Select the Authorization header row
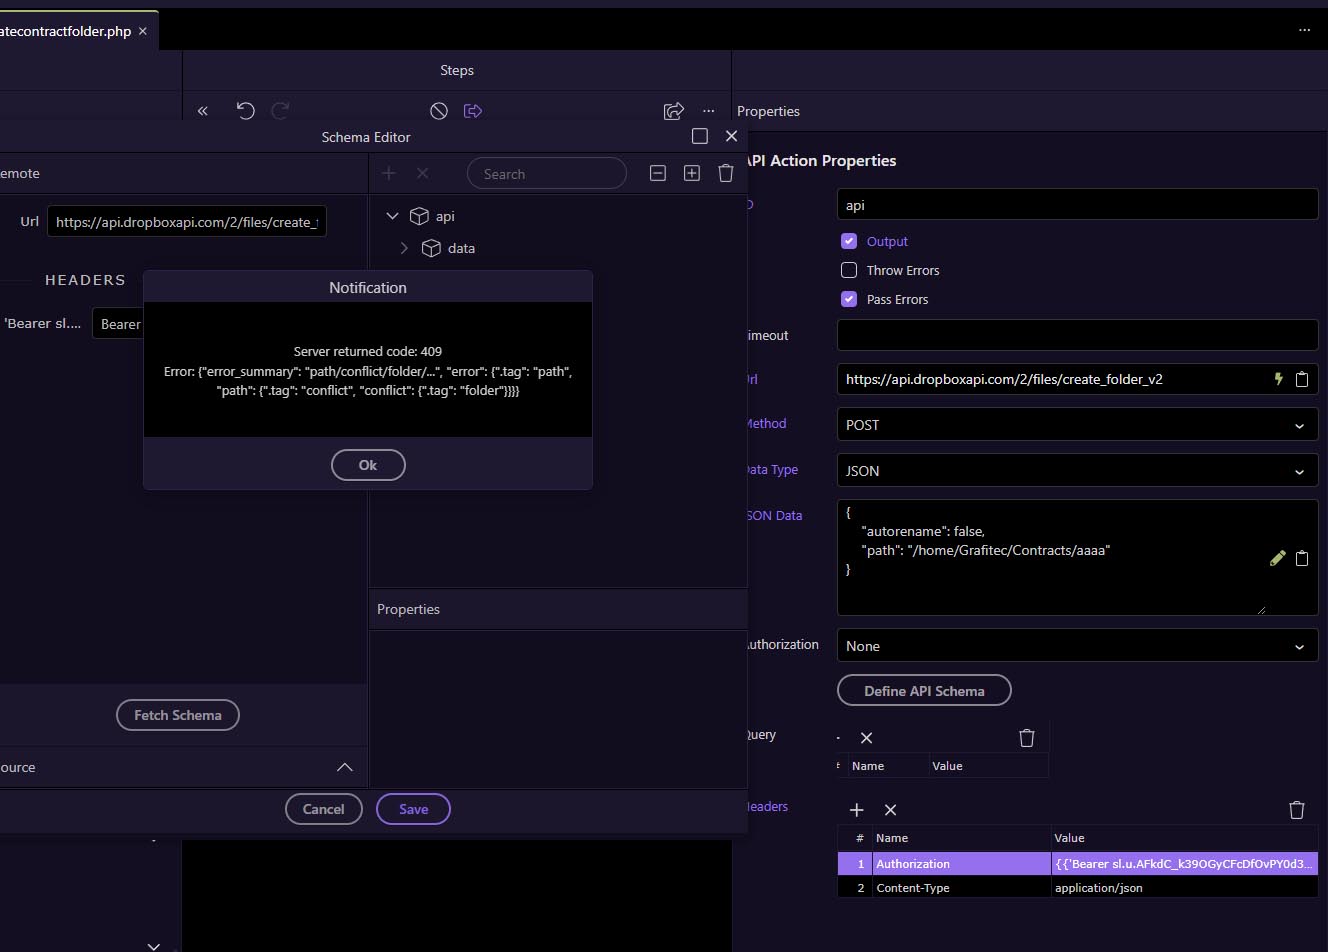 [x=1077, y=864]
